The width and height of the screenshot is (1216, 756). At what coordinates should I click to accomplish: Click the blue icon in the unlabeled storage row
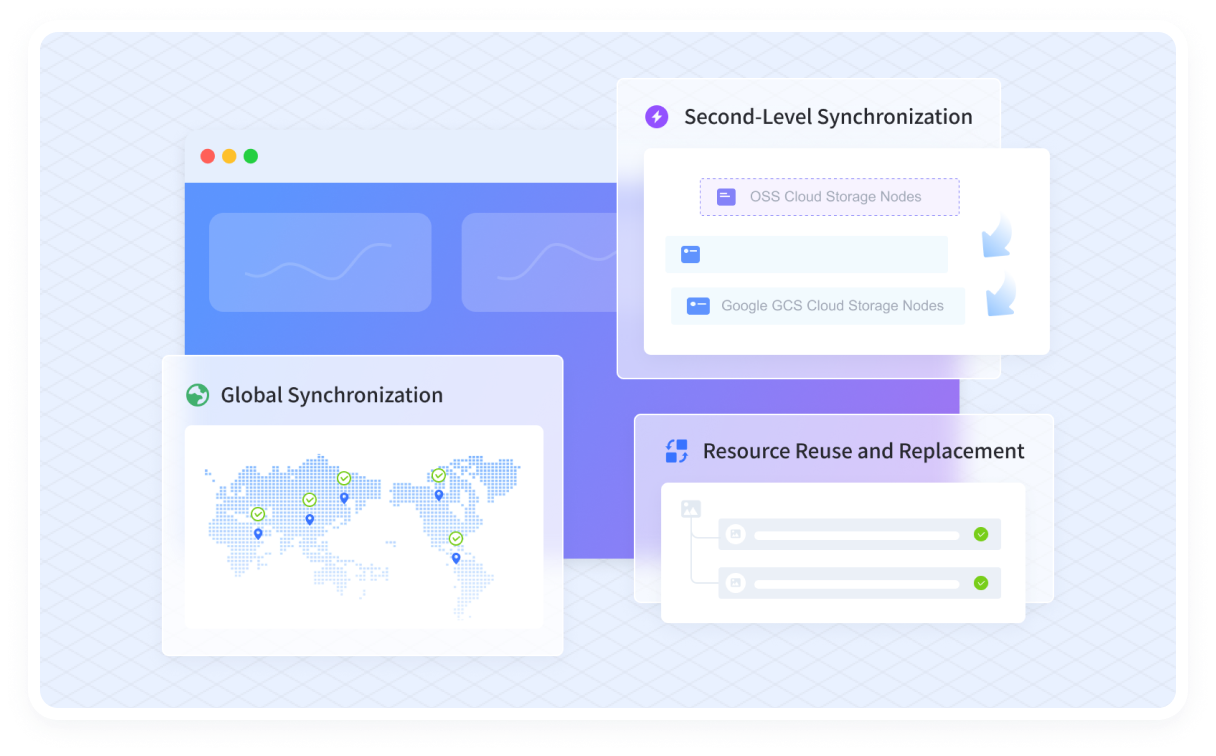pos(690,254)
